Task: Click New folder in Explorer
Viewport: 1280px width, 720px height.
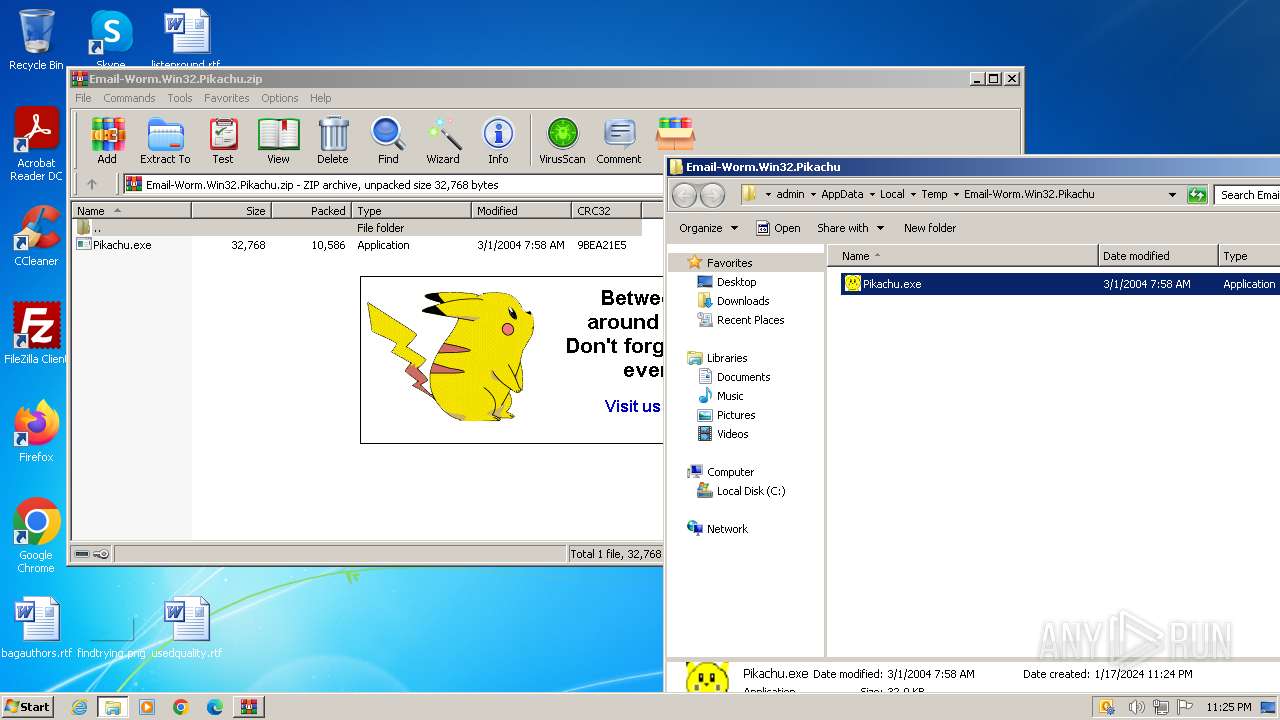Action: click(x=930, y=228)
